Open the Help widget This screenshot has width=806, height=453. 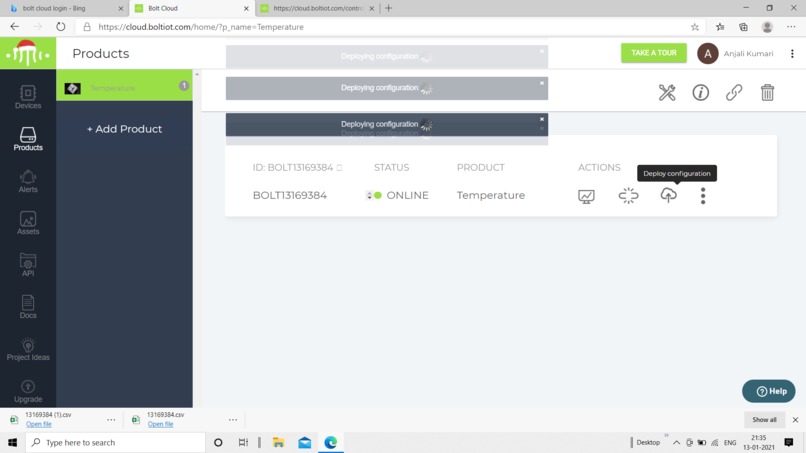(768, 391)
